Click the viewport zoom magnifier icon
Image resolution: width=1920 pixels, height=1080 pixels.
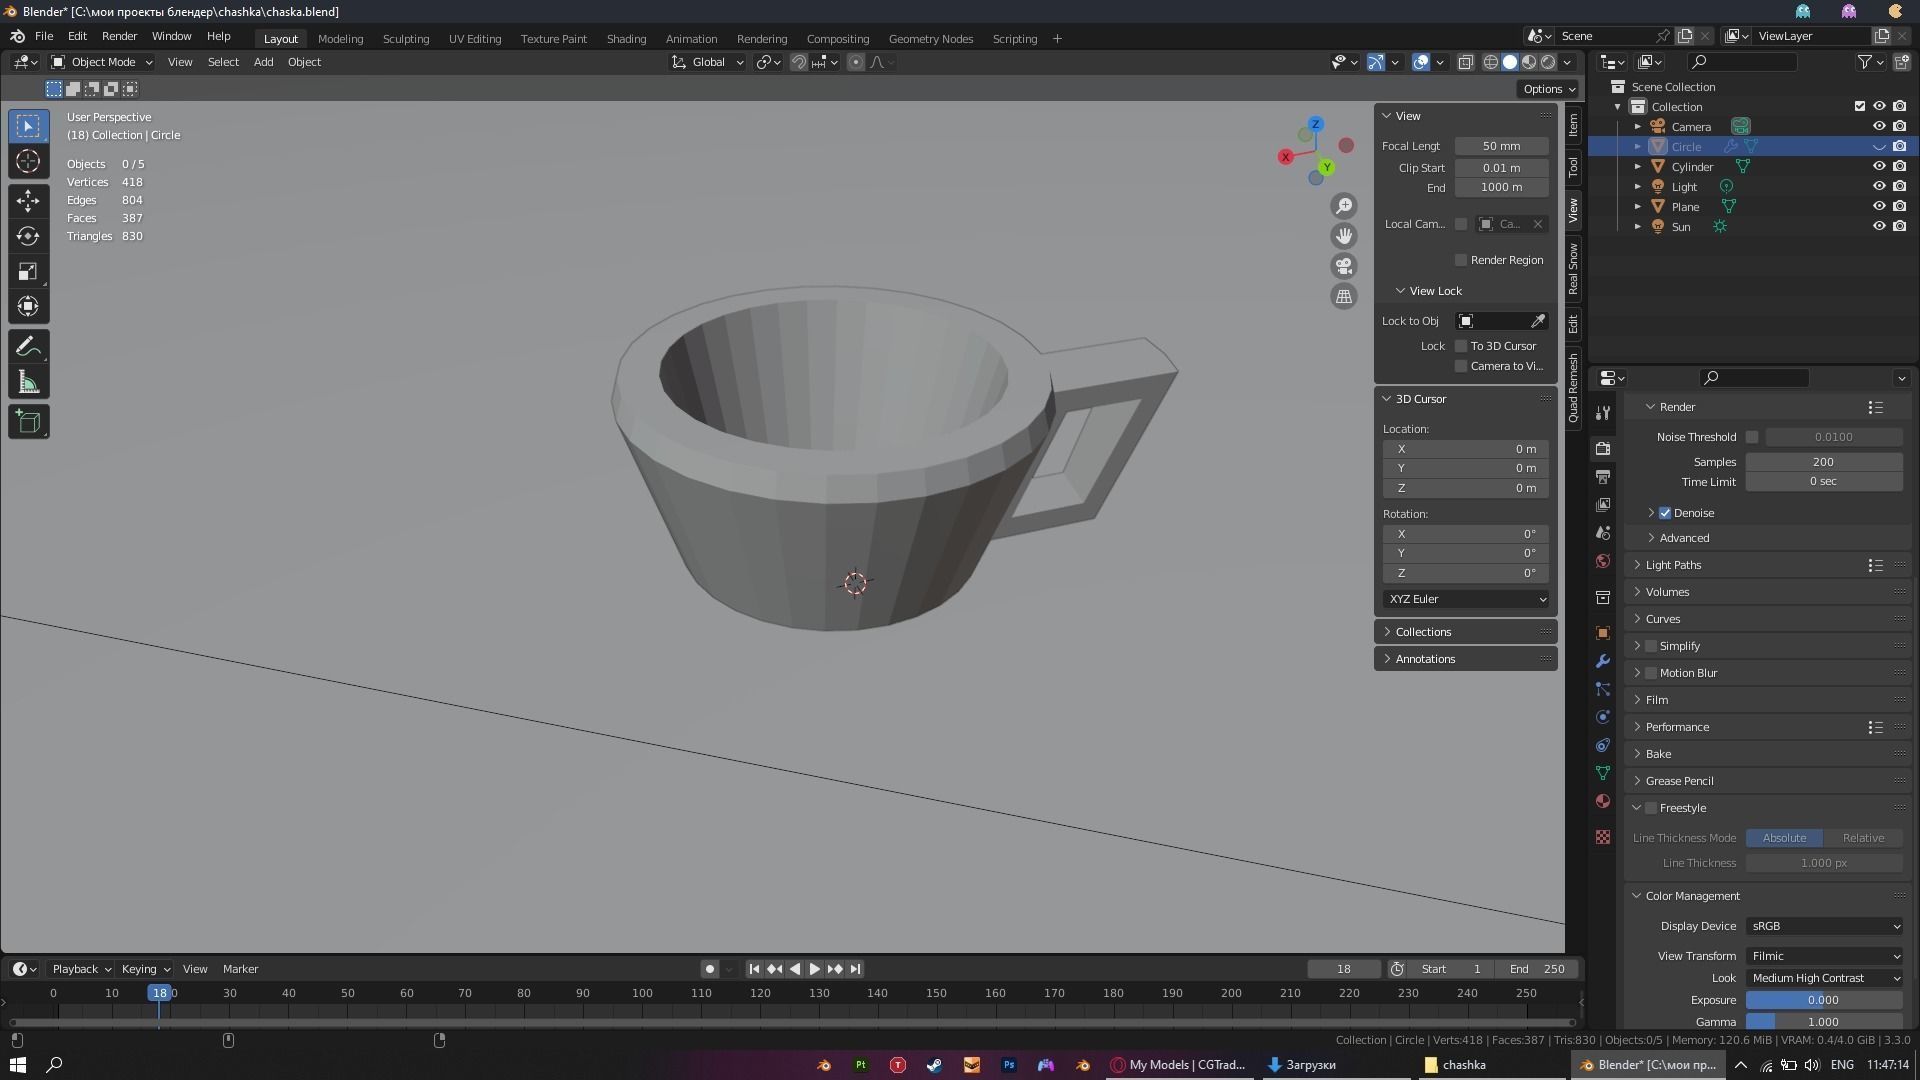pyautogui.click(x=1344, y=206)
